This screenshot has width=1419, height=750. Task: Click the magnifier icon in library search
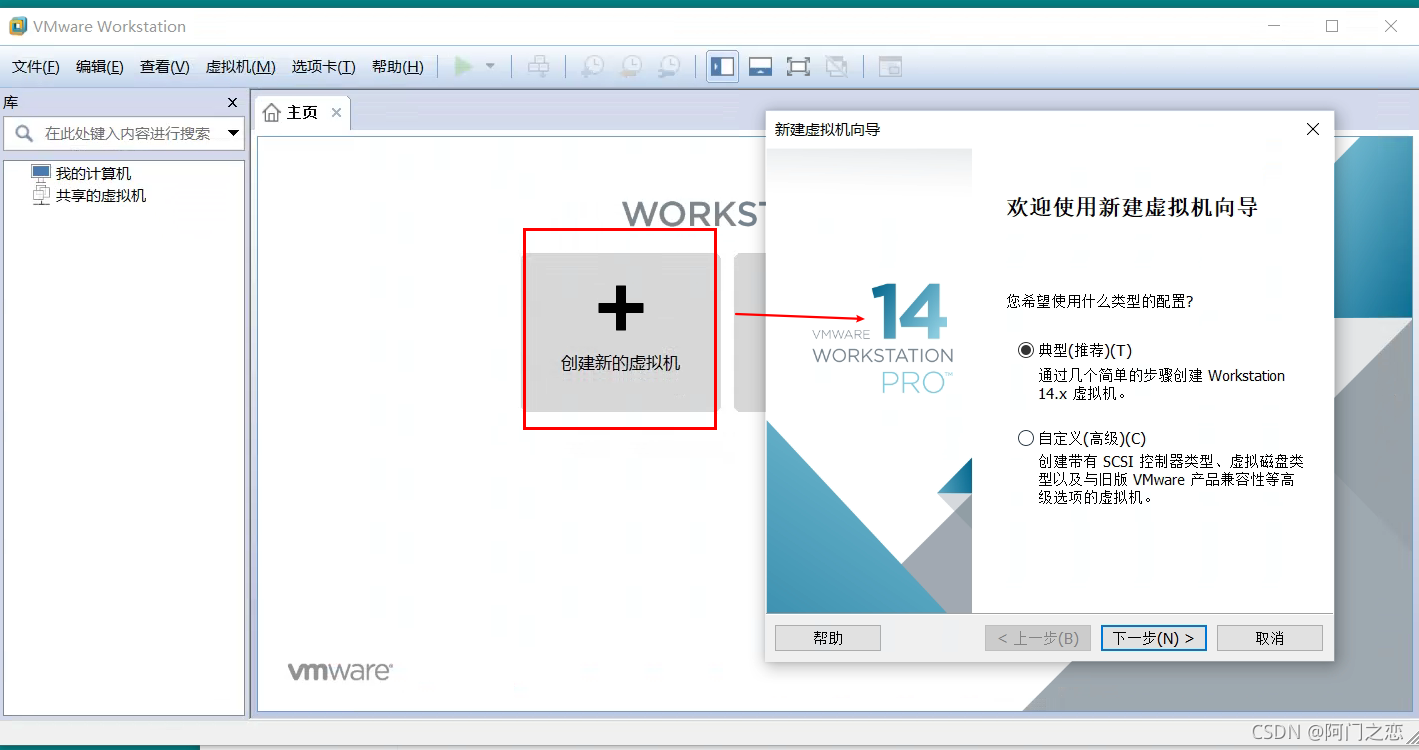point(24,133)
